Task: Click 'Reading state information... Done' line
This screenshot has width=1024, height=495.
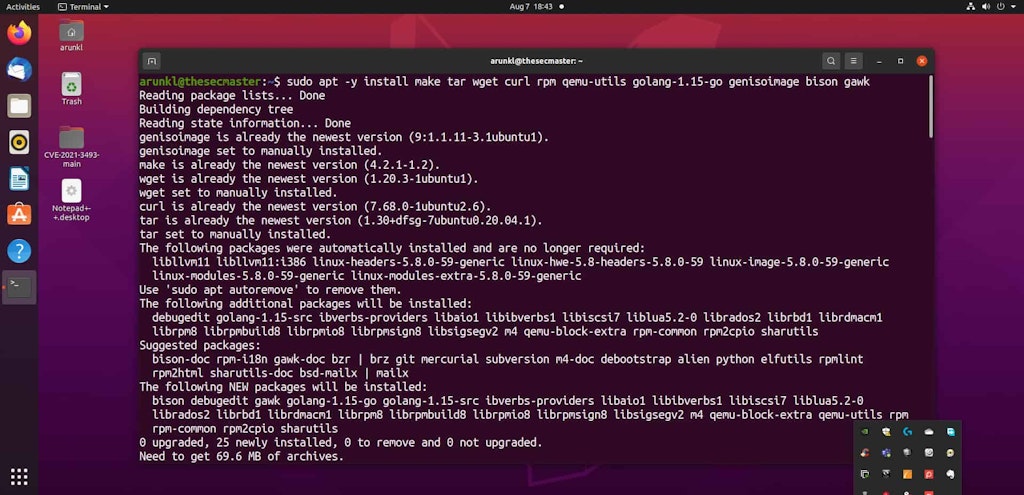Action: 245,123
